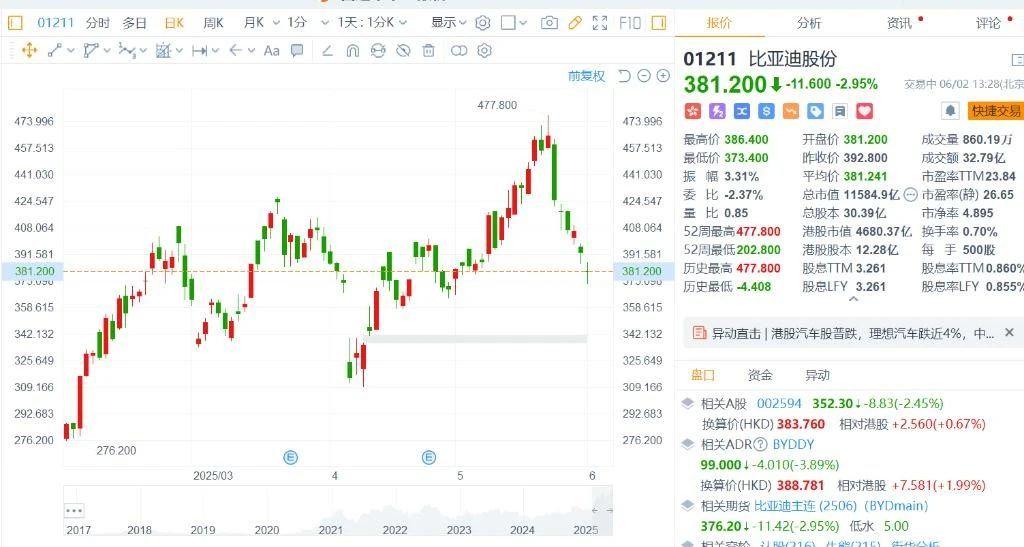Toggle hide drawings (crossed eye) icon

403,50
